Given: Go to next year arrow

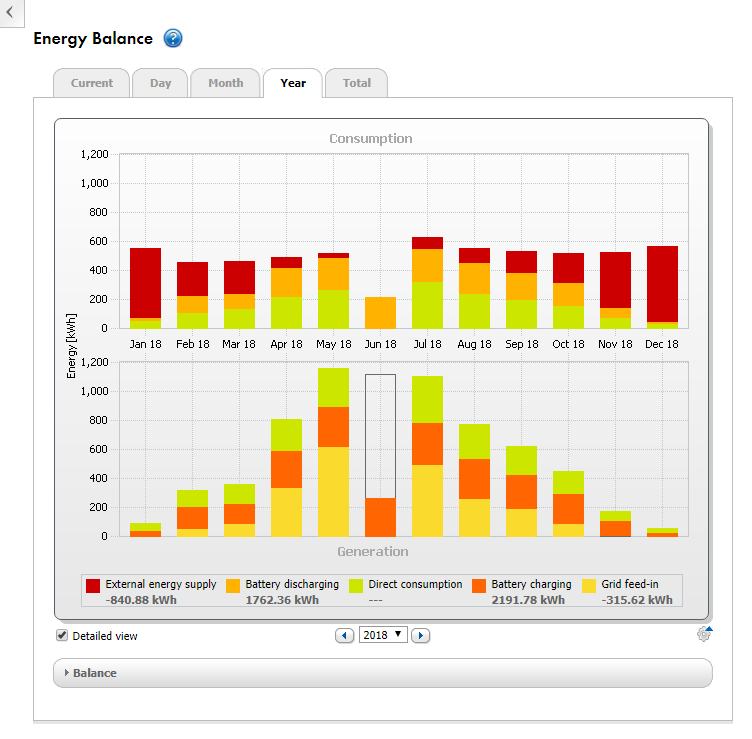Looking at the screenshot, I should tap(421, 635).
